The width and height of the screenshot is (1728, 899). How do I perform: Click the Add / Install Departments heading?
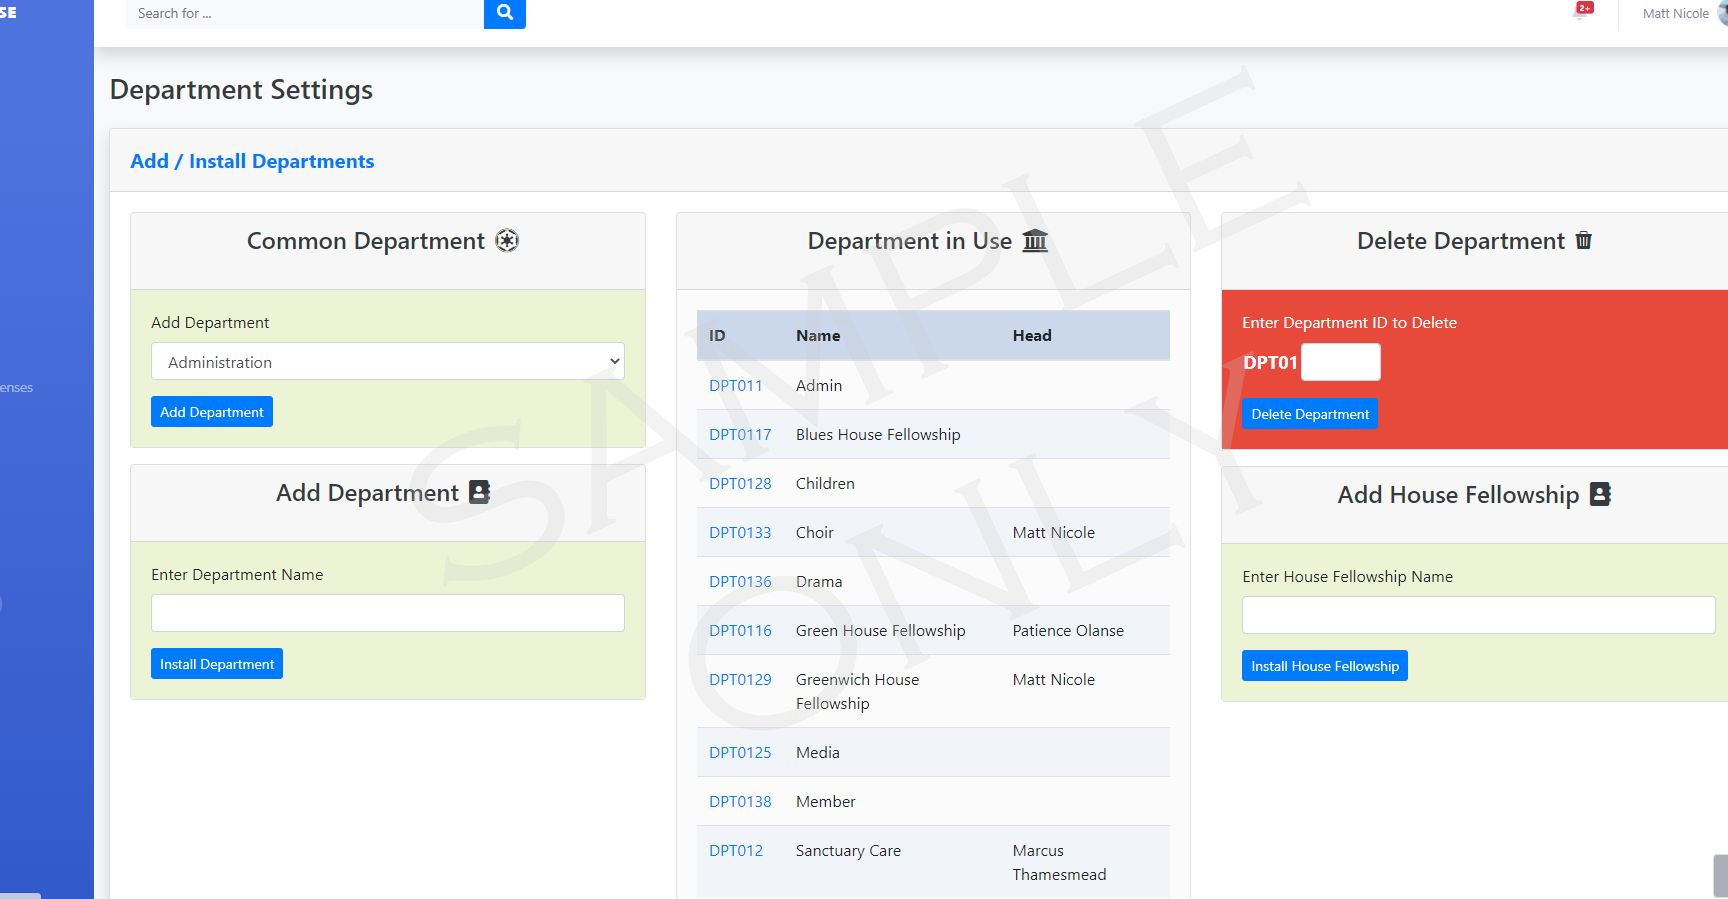[x=252, y=161]
